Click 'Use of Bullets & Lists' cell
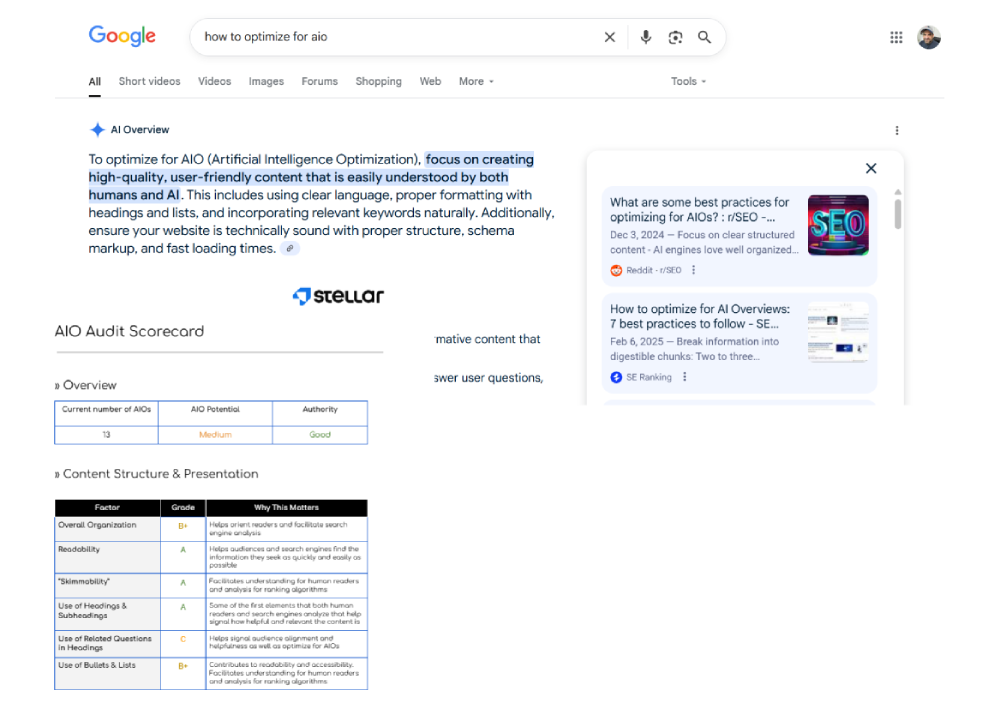Image resolution: width=1000 pixels, height=727 pixels. click(x=107, y=673)
